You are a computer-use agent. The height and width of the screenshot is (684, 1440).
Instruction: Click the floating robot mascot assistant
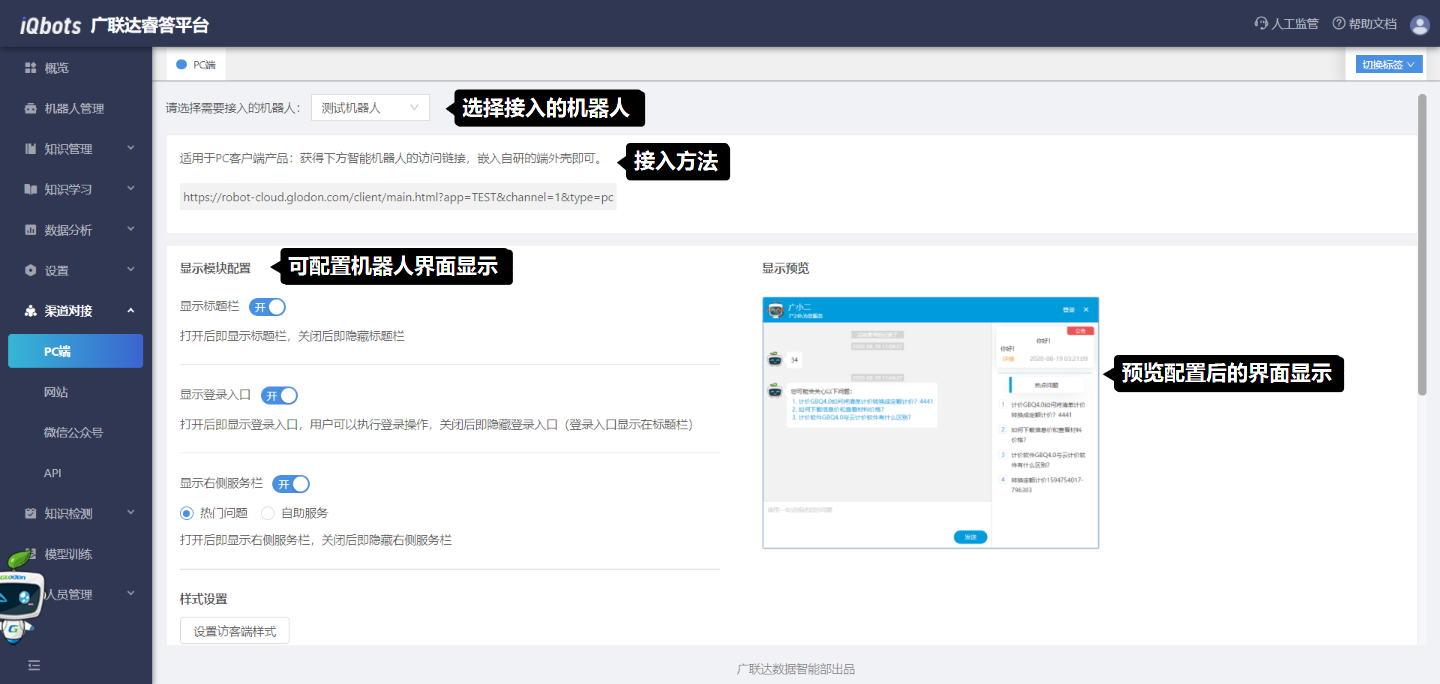(x=20, y=596)
